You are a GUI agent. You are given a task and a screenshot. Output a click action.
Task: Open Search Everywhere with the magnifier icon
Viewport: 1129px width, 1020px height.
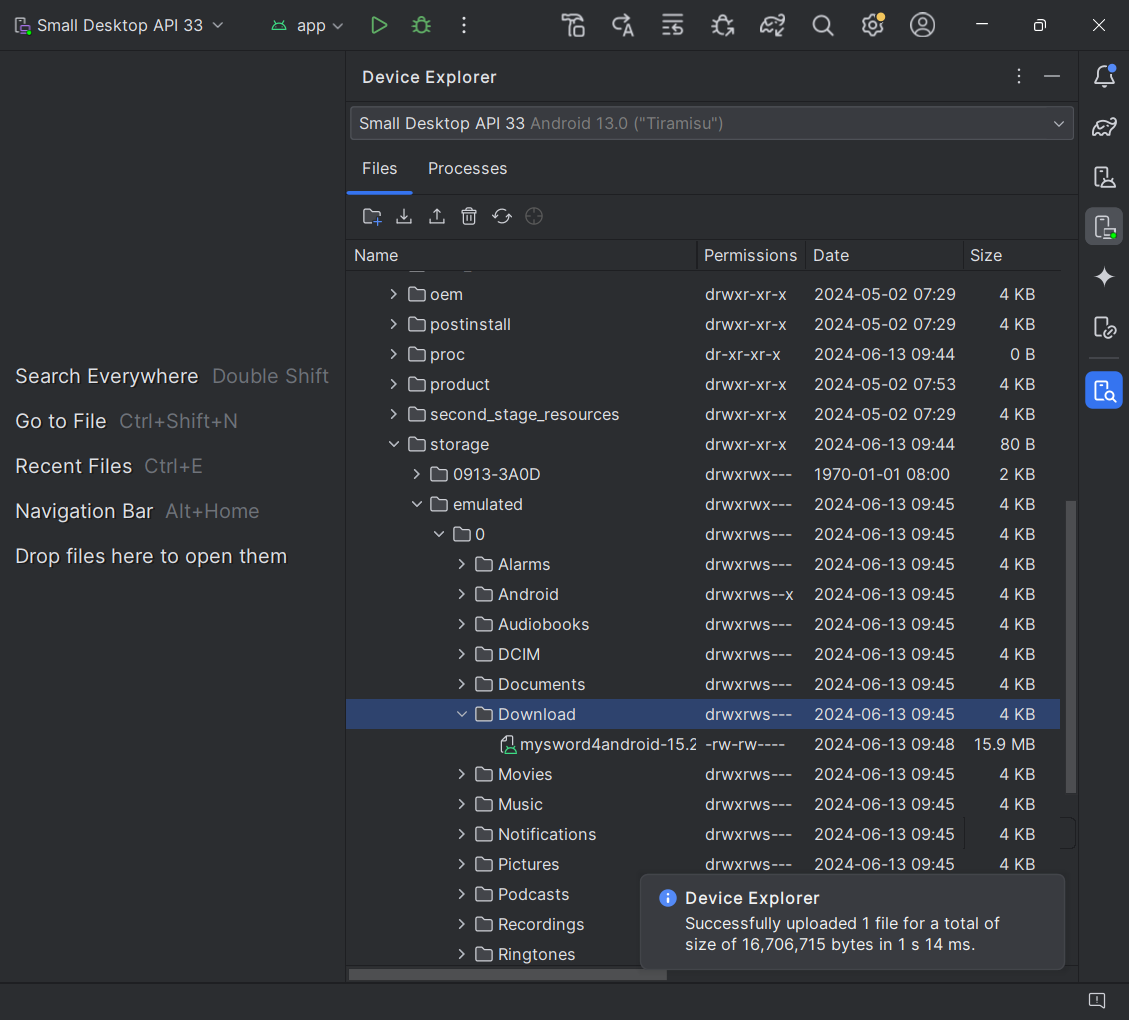click(x=822, y=25)
